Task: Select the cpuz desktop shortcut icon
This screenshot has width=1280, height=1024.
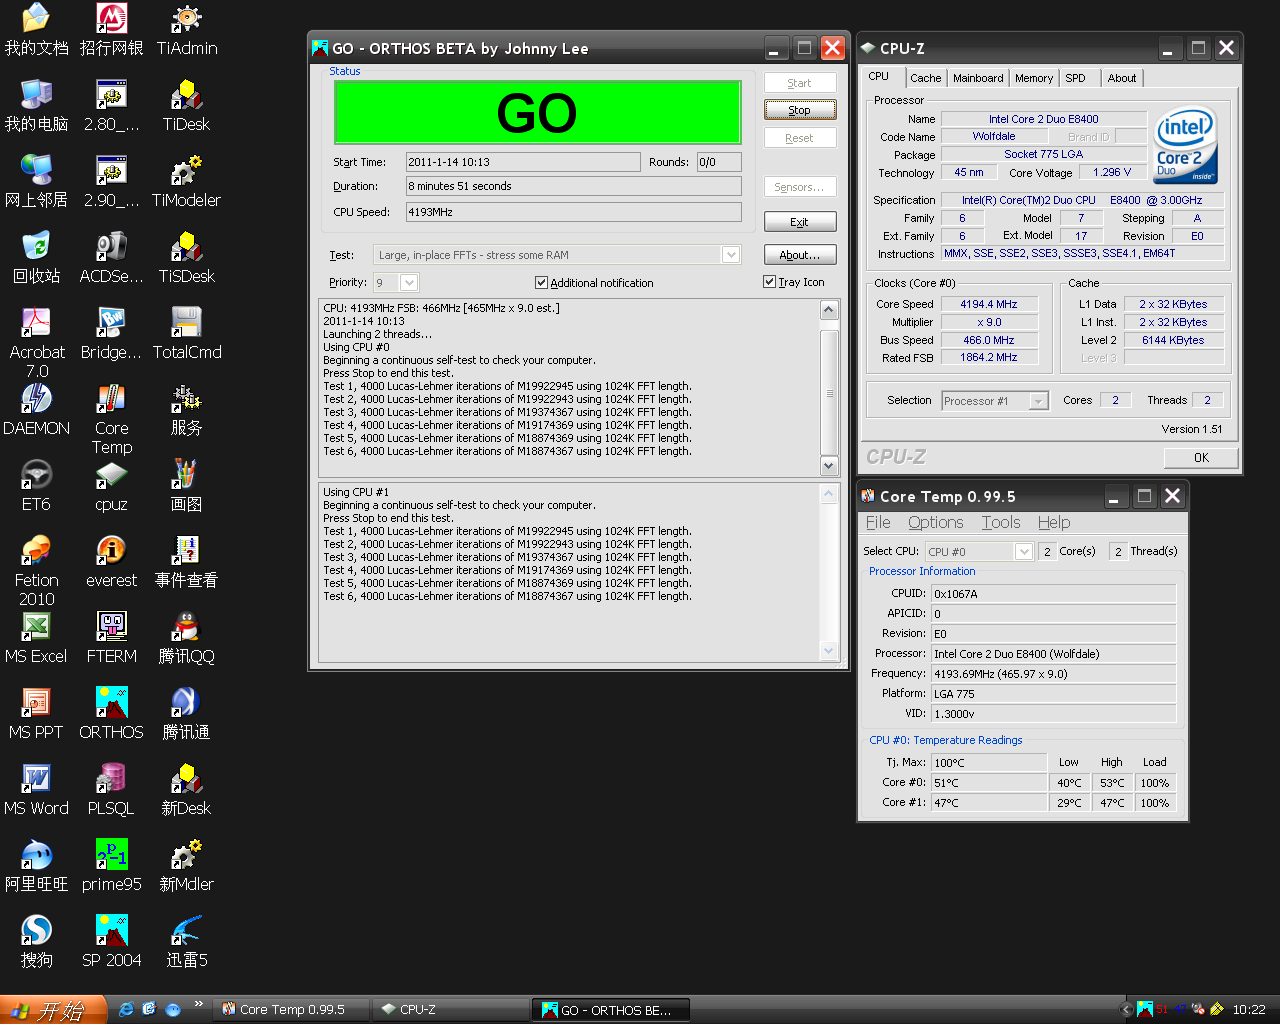Action: [x=111, y=485]
